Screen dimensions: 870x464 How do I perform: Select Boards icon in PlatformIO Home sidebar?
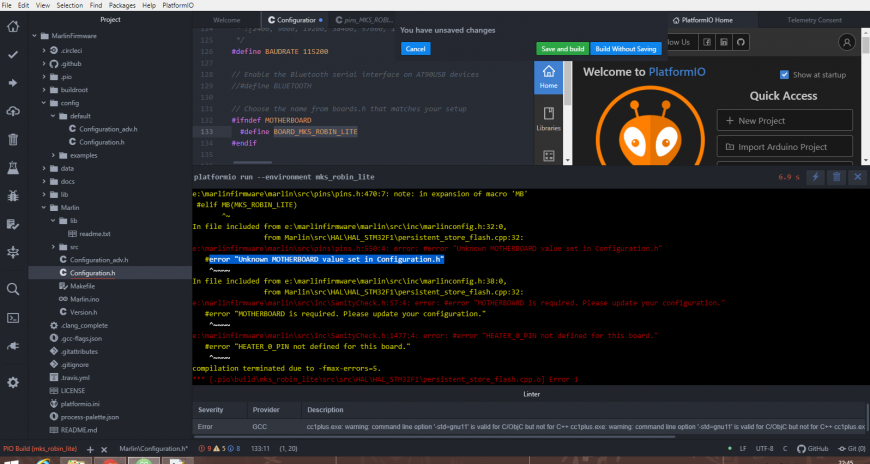pyautogui.click(x=548, y=156)
